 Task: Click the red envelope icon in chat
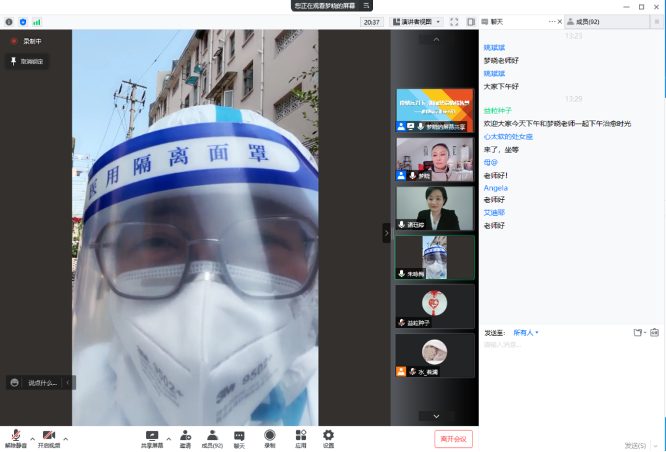pos(656,332)
